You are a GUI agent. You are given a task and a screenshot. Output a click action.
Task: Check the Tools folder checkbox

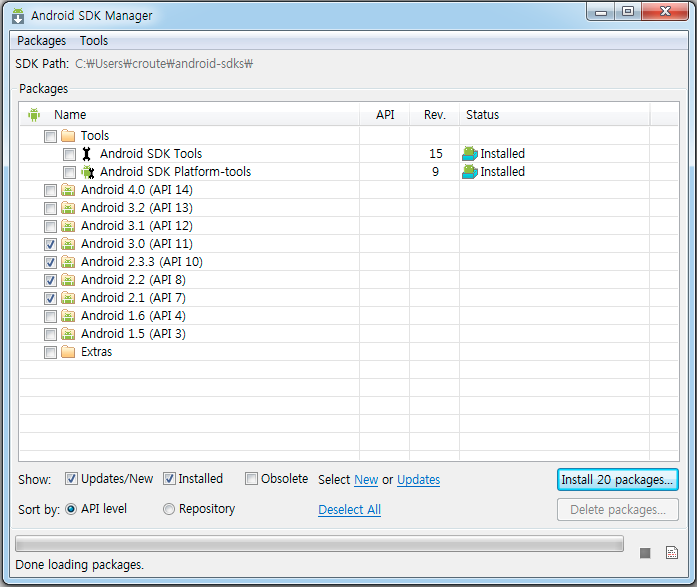pos(50,136)
